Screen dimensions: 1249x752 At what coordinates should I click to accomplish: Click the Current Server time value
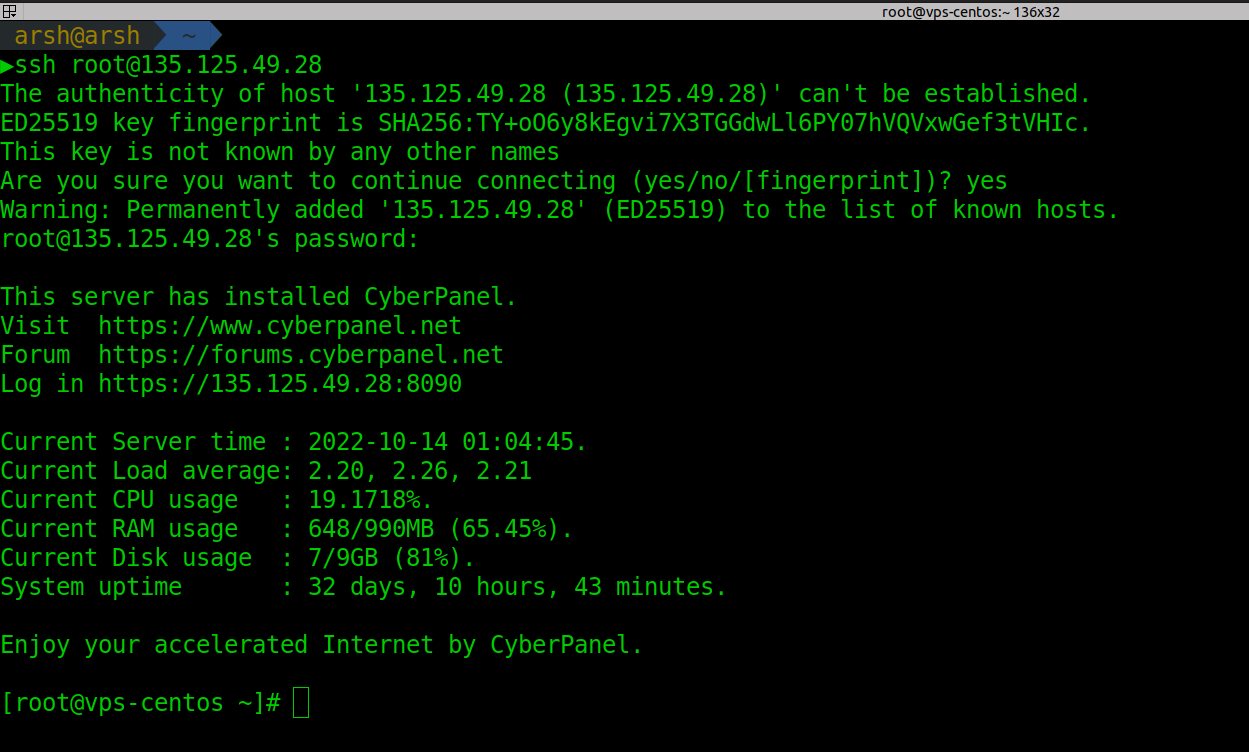[447, 442]
